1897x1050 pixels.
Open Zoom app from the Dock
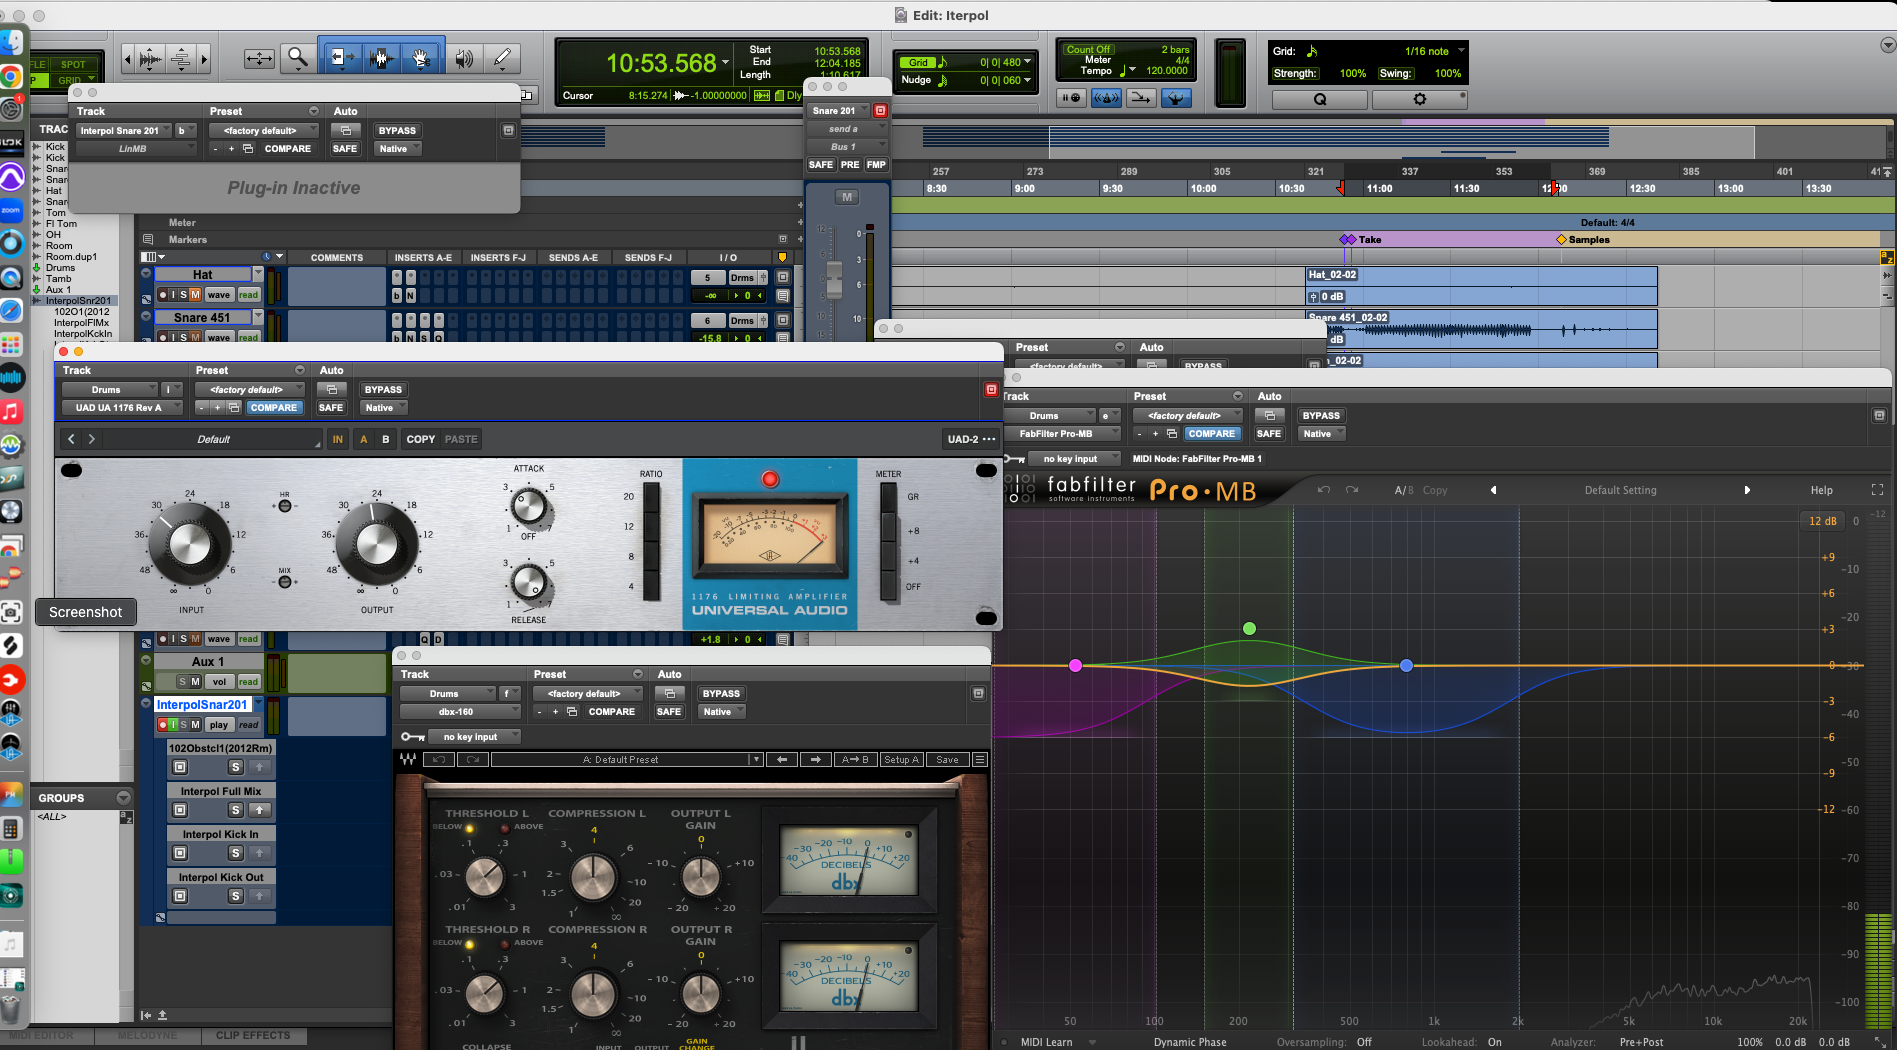11,211
